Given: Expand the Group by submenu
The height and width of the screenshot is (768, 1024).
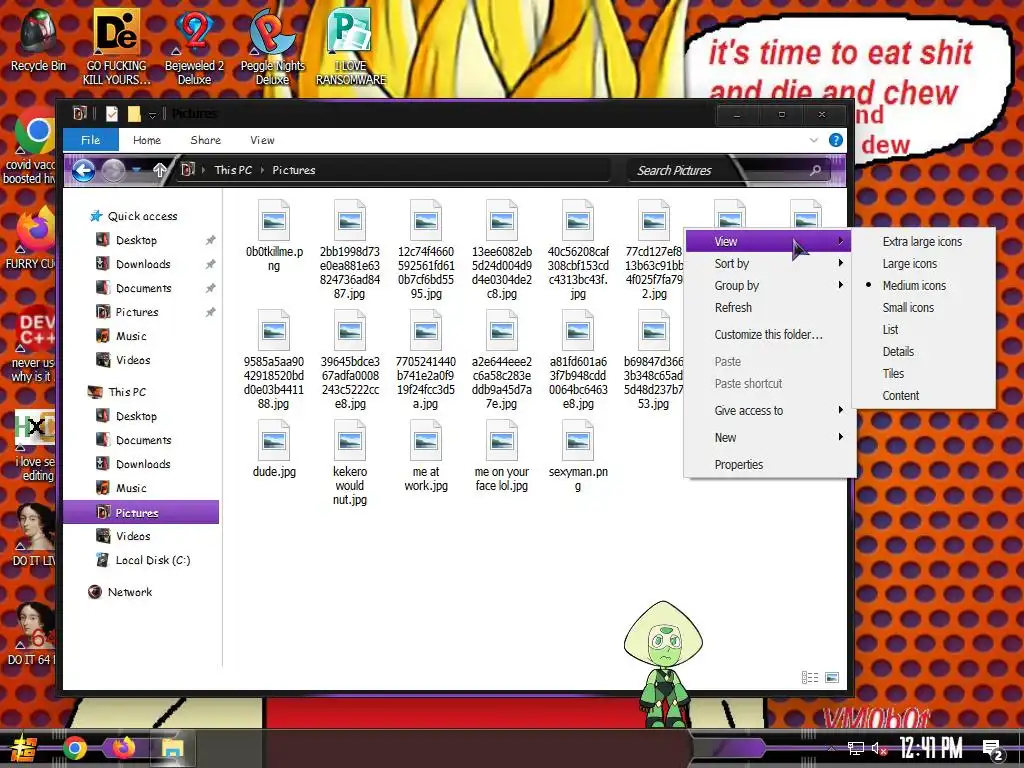Looking at the screenshot, I should point(769,285).
